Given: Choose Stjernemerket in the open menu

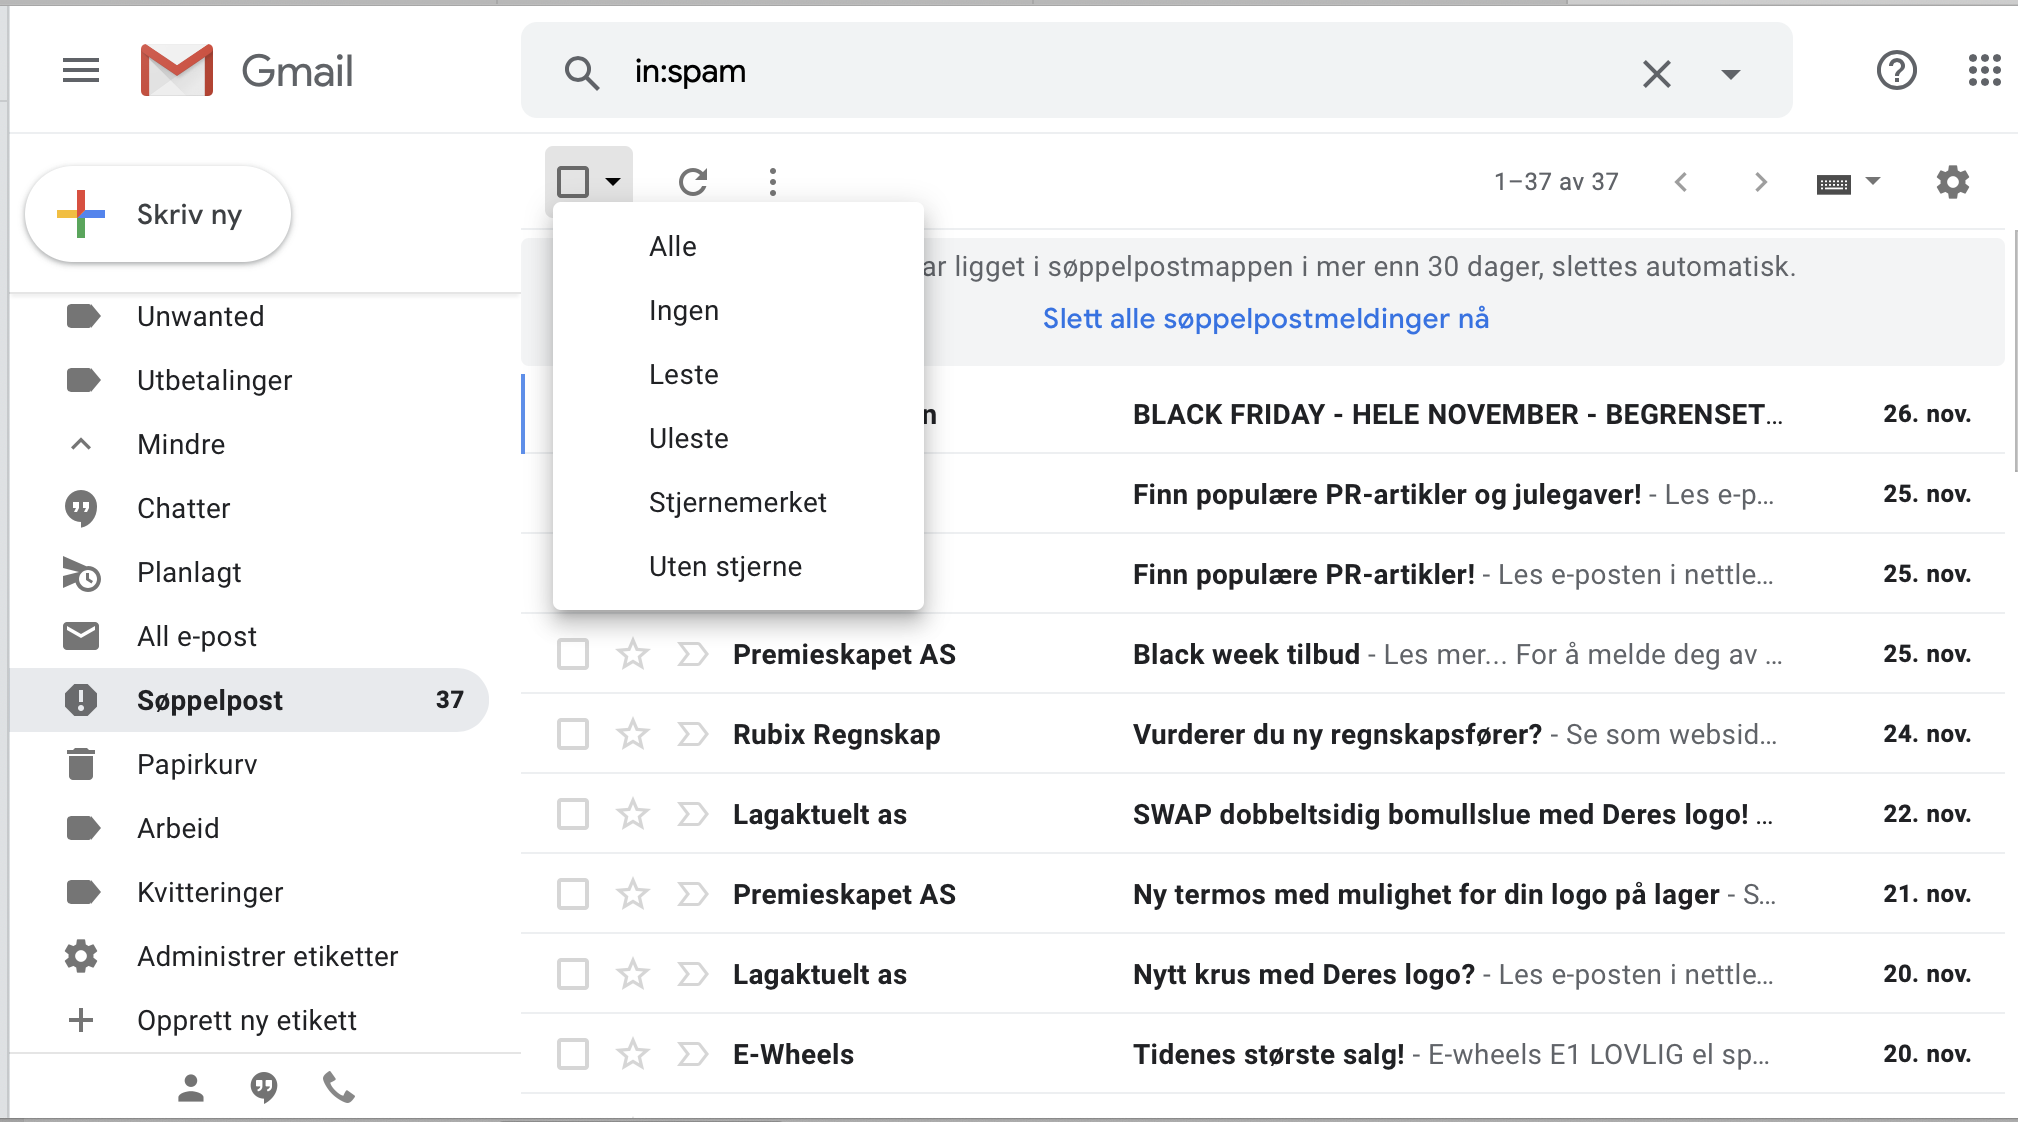Looking at the screenshot, I should [x=738, y=501].
